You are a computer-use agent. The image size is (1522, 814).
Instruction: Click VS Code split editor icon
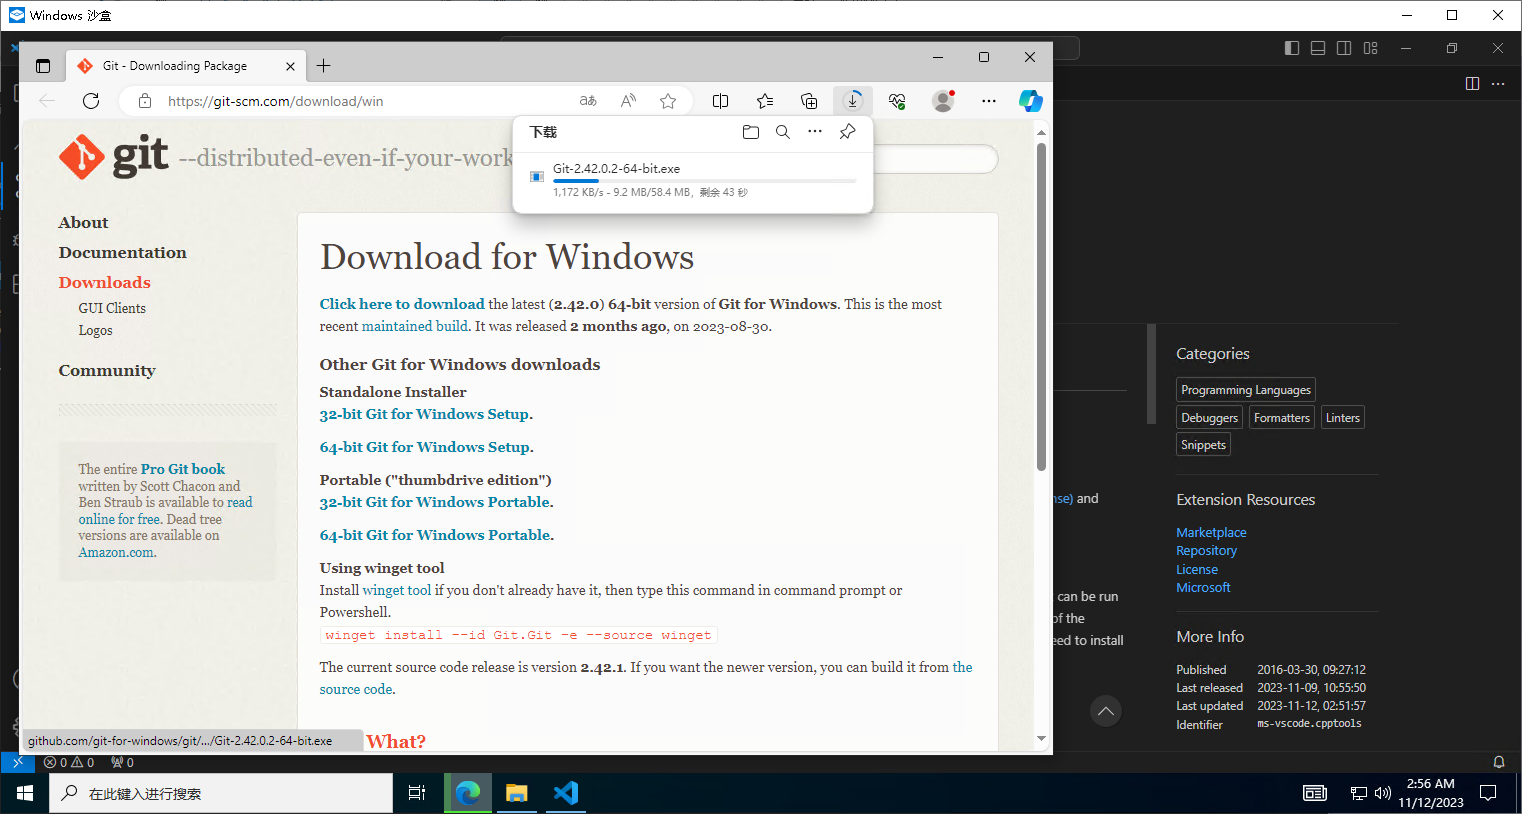(x=1472, y=84)
